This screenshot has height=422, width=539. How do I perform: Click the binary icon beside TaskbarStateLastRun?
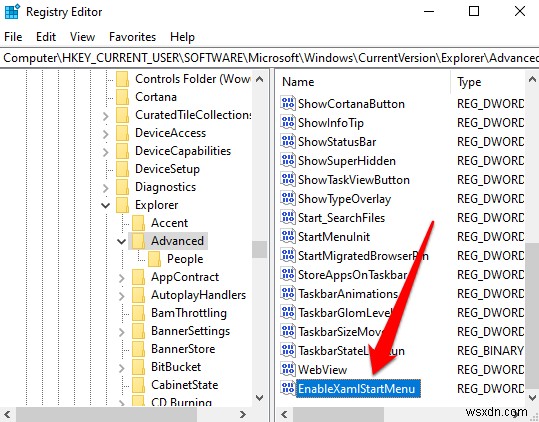288,350
